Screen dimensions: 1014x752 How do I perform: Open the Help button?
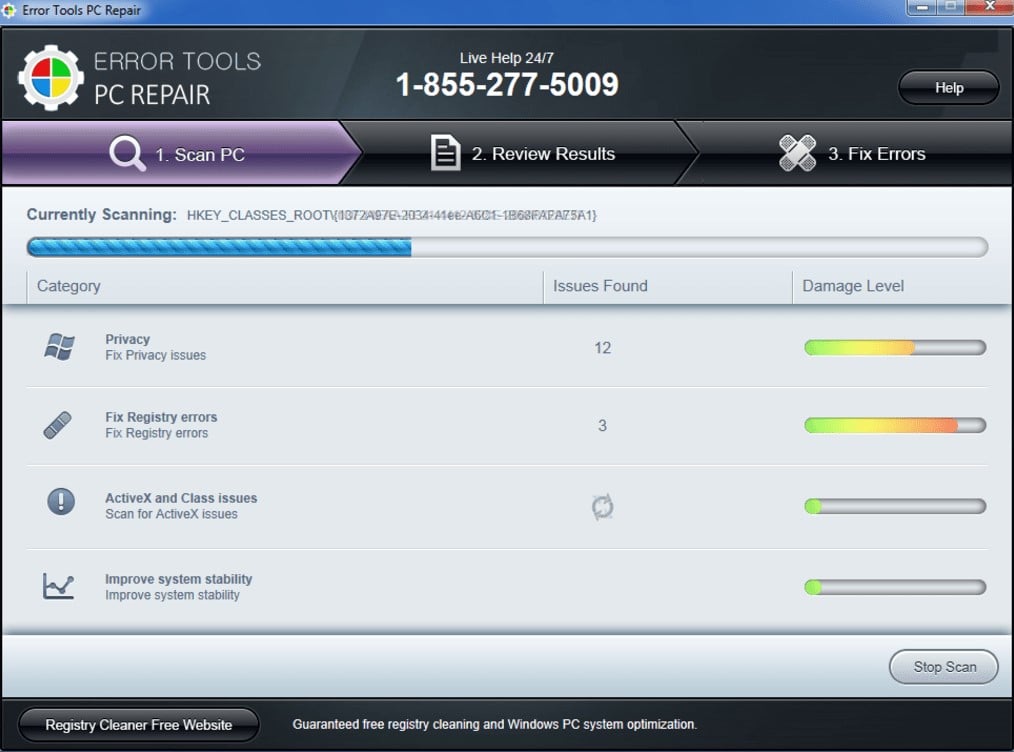click(x=948, y=88)
